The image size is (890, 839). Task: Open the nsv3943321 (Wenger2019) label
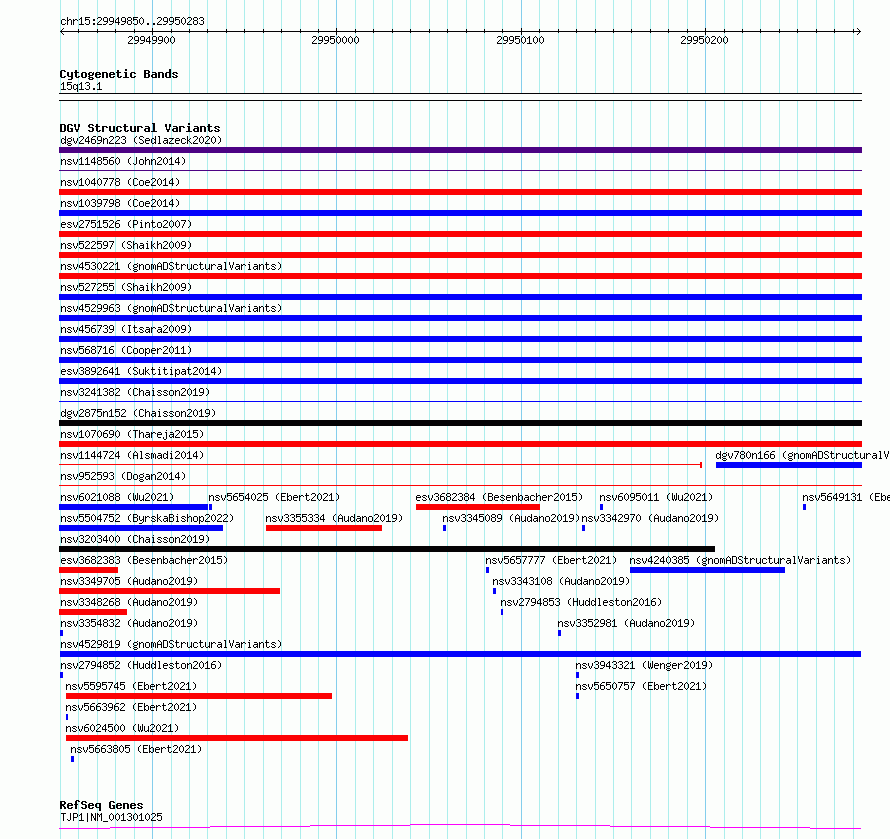(644, 665)
